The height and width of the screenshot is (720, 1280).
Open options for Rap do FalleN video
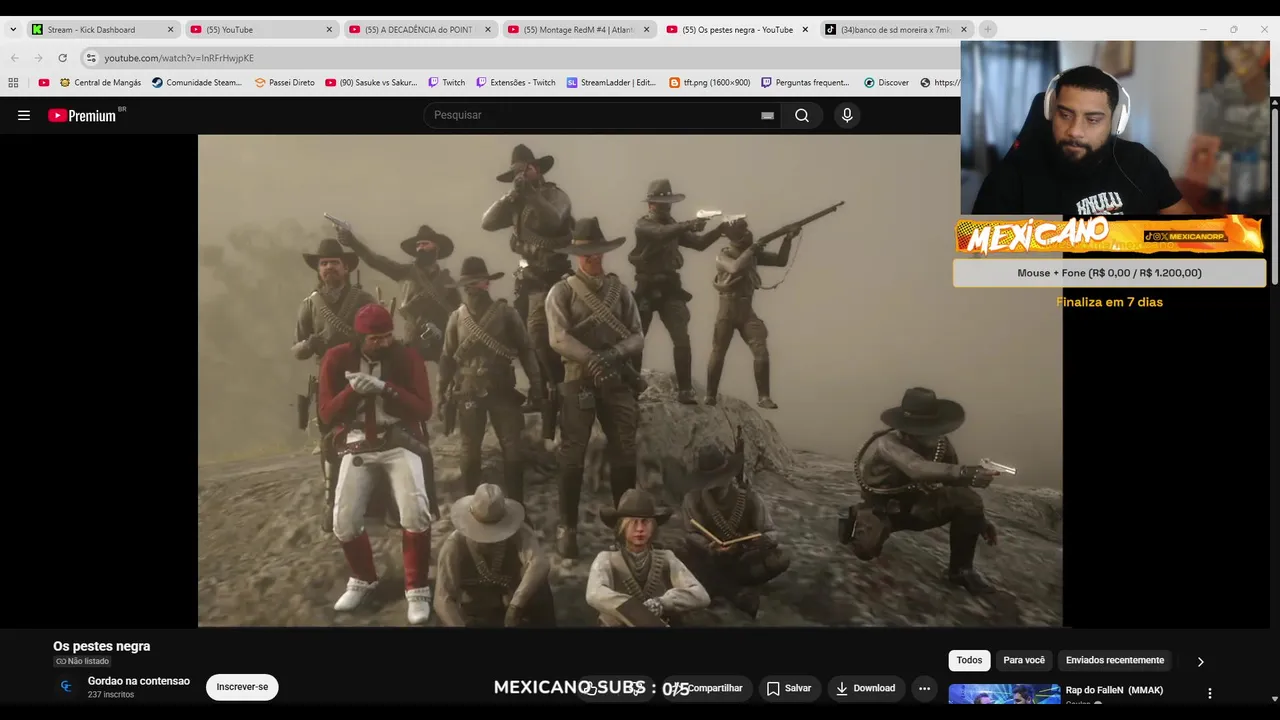[1209, 693]
